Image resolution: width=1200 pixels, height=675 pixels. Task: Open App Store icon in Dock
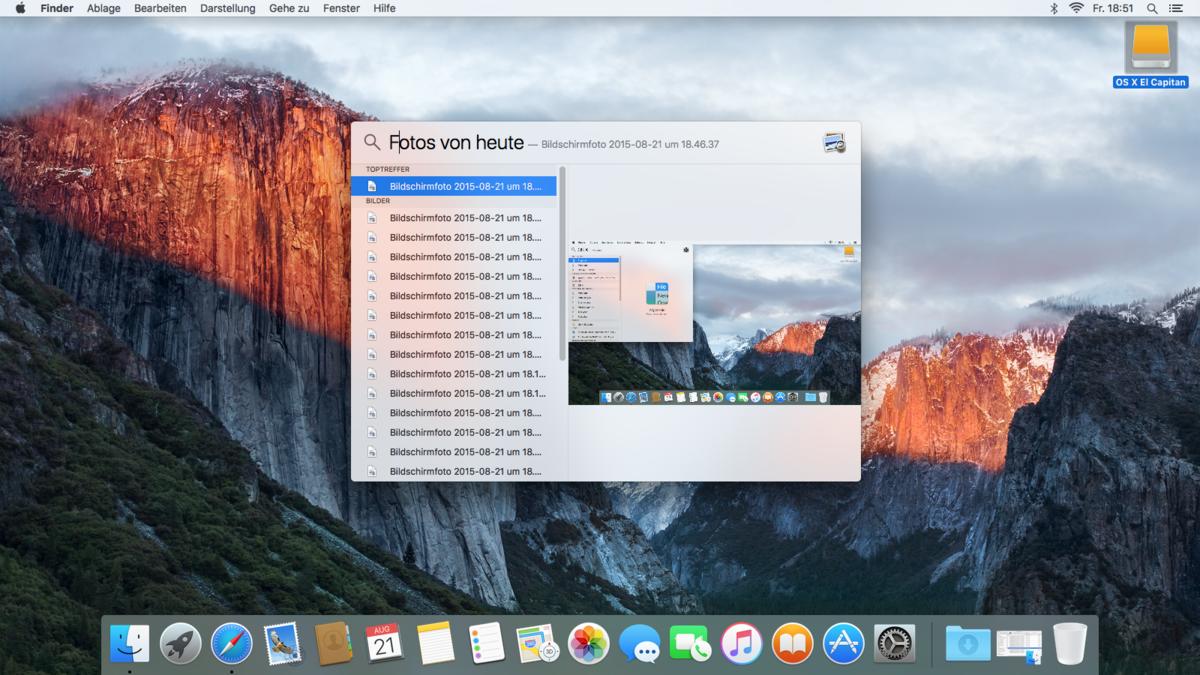(x=843, y=644)
